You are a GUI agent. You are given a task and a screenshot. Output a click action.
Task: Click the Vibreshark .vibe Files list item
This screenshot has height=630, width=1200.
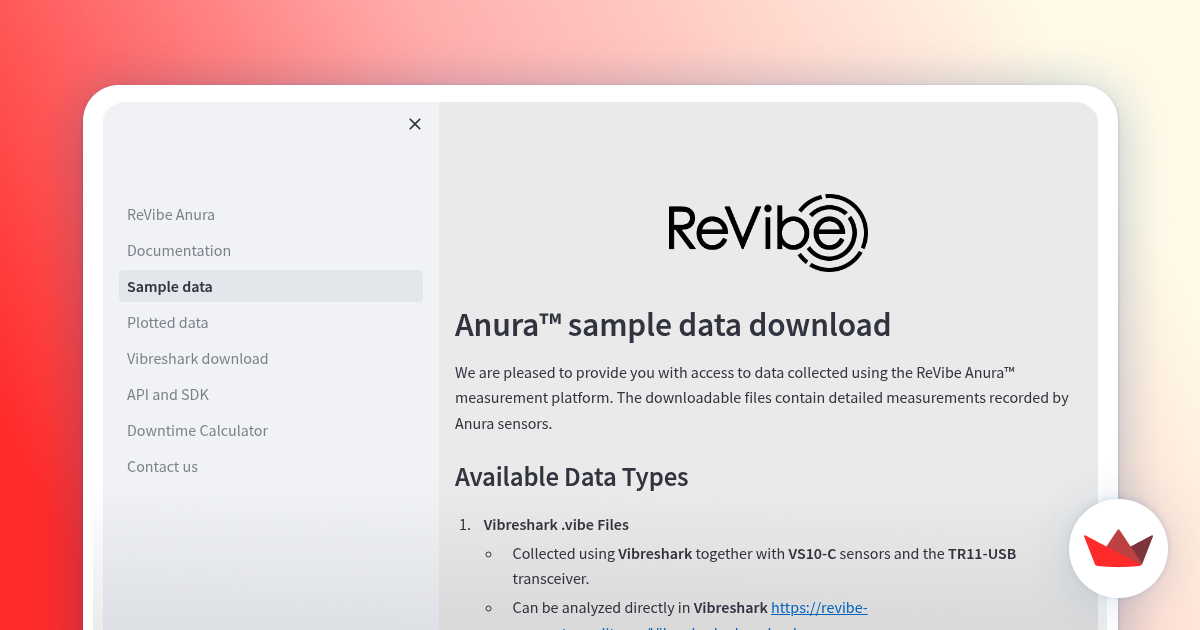(556, 525)
